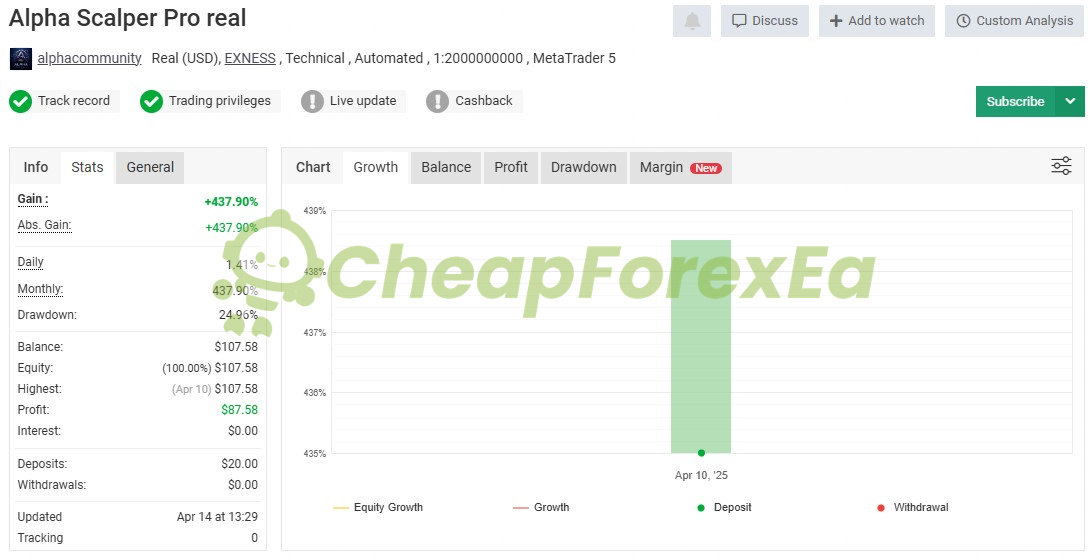This screenshot has width=1088, height=560.
Task: Click the green Apr 10 growth bar
Action: click(701, 346)
